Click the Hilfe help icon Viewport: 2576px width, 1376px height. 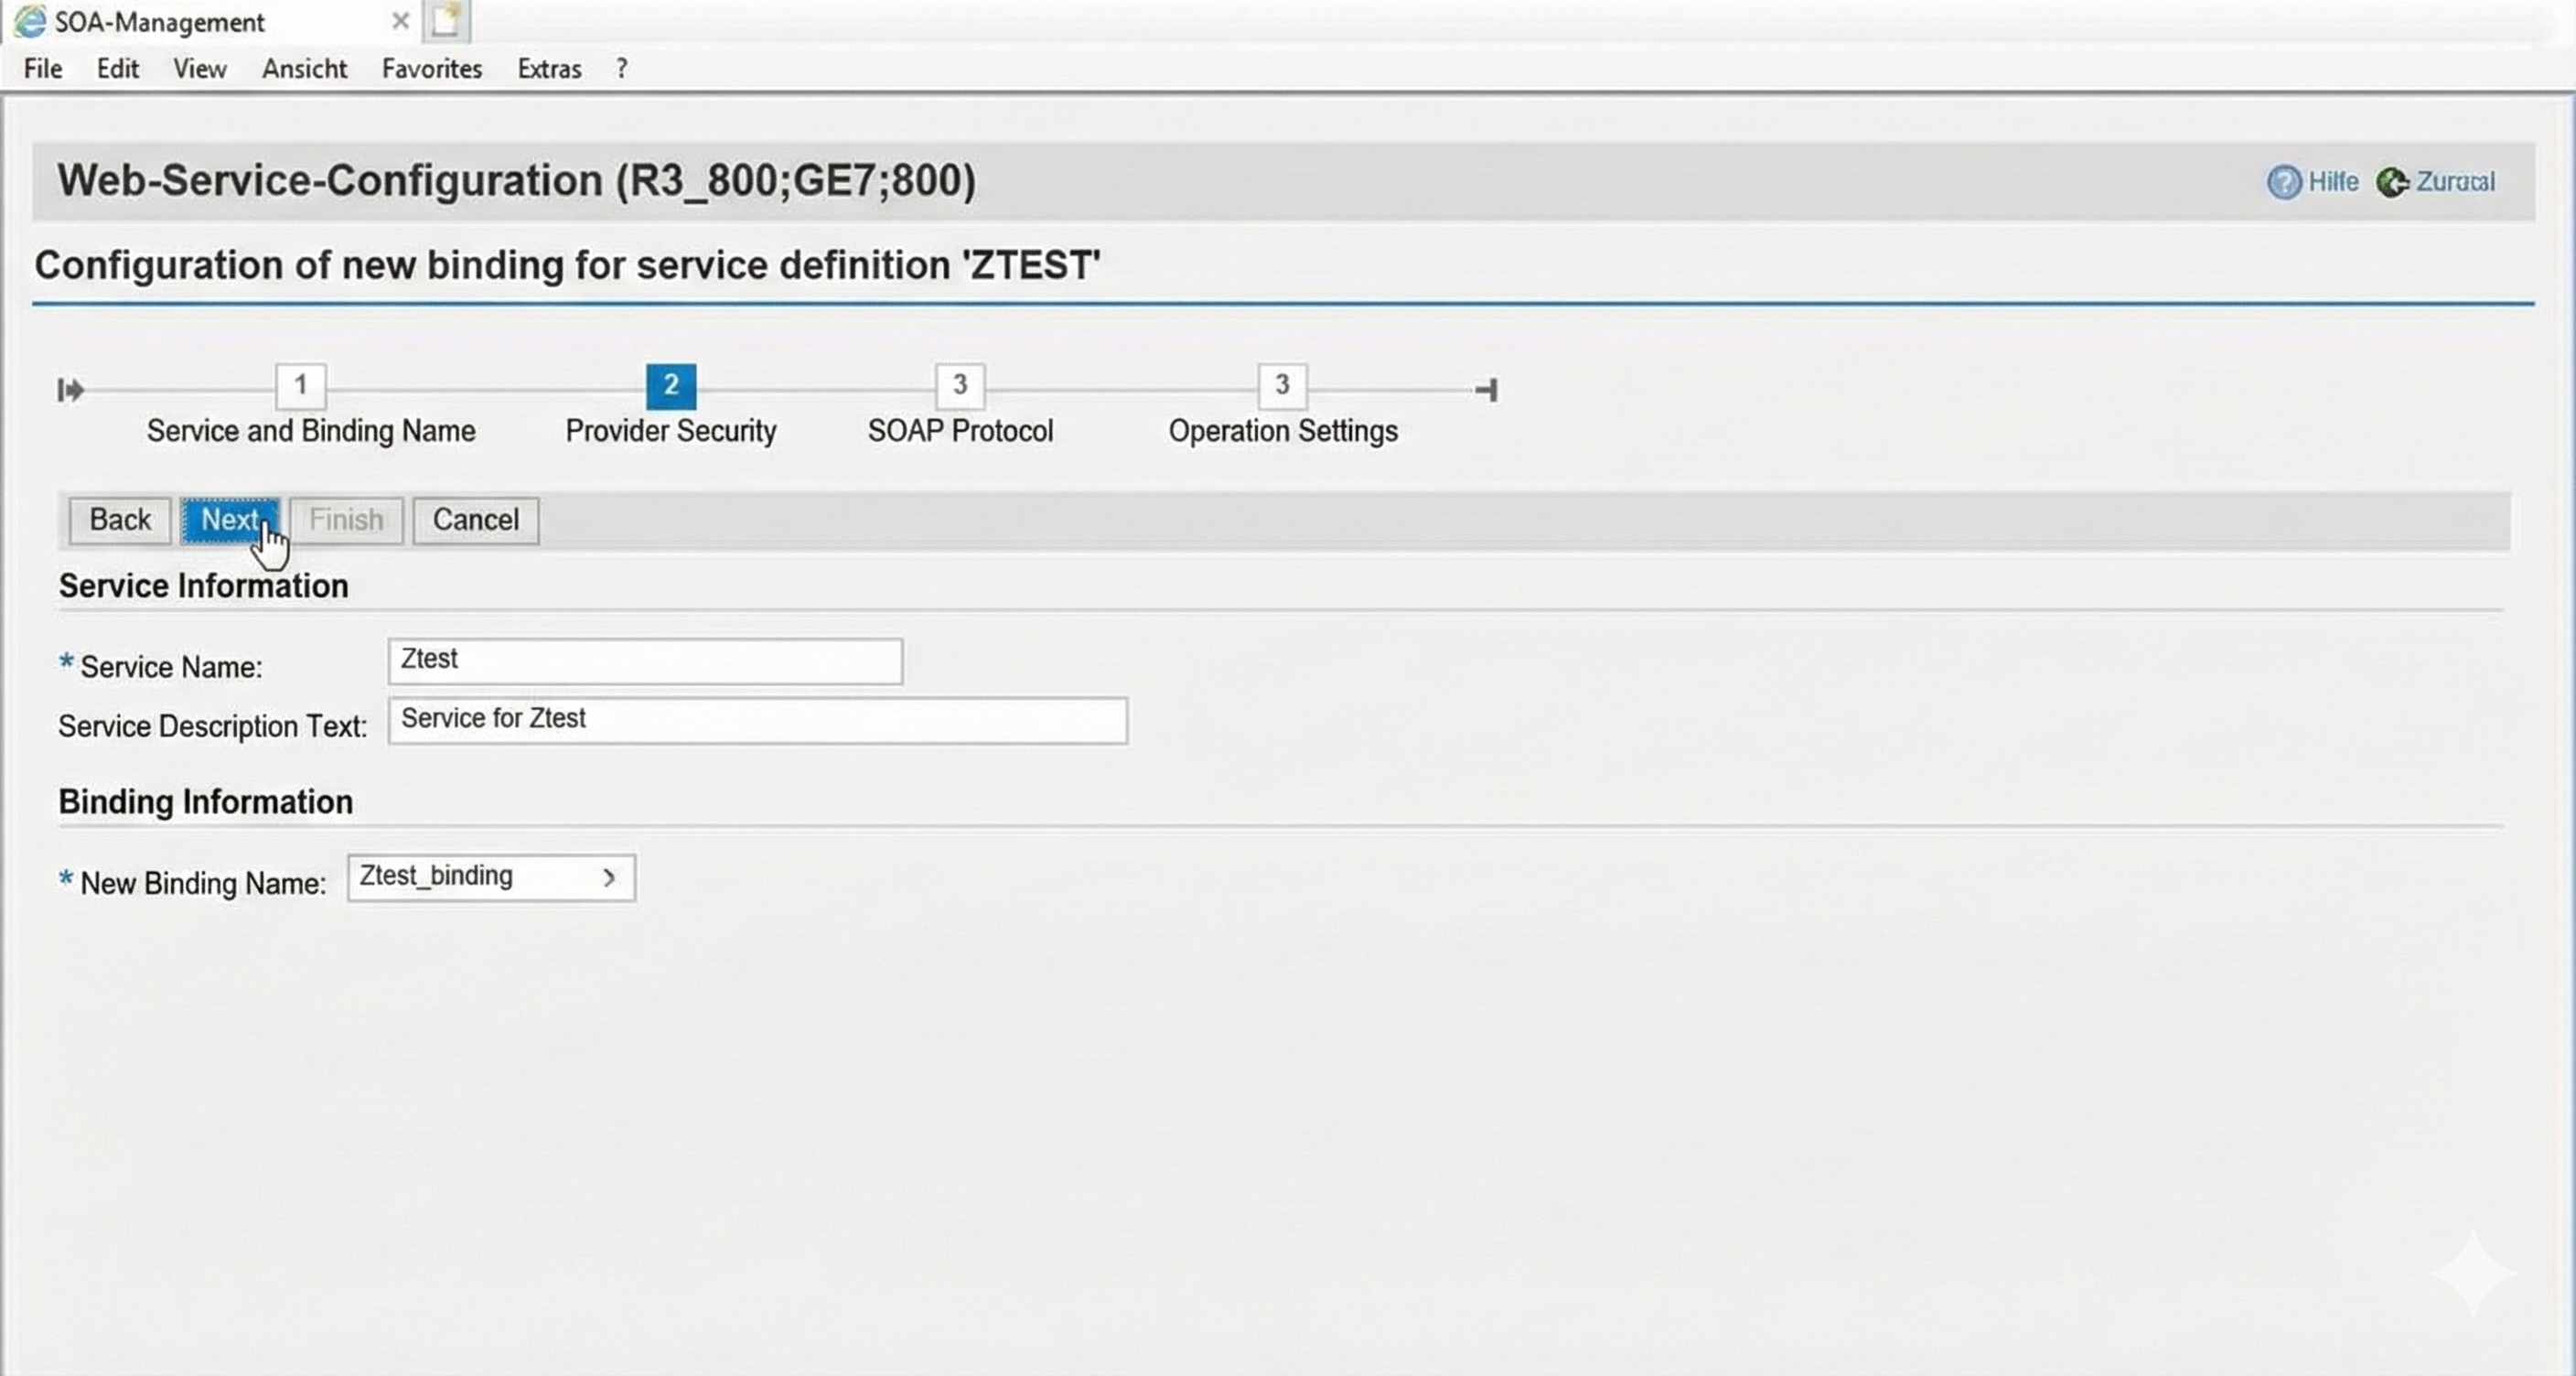(x=2283, y=182)
